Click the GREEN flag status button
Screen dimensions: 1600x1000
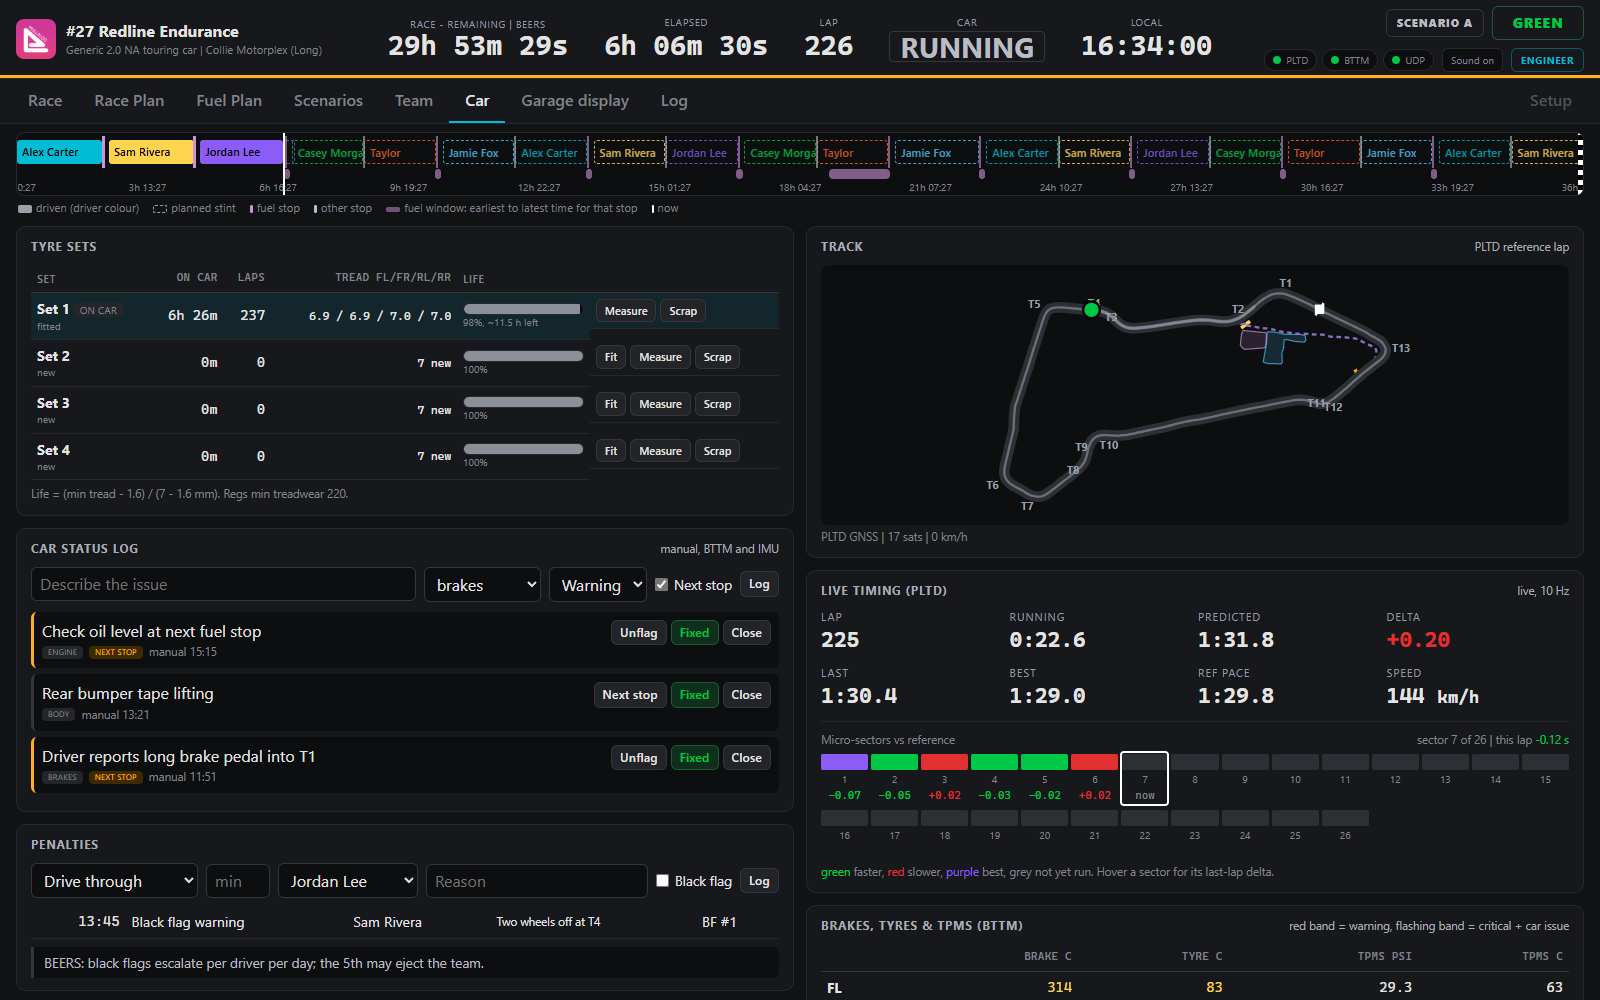pos(1537,23)
